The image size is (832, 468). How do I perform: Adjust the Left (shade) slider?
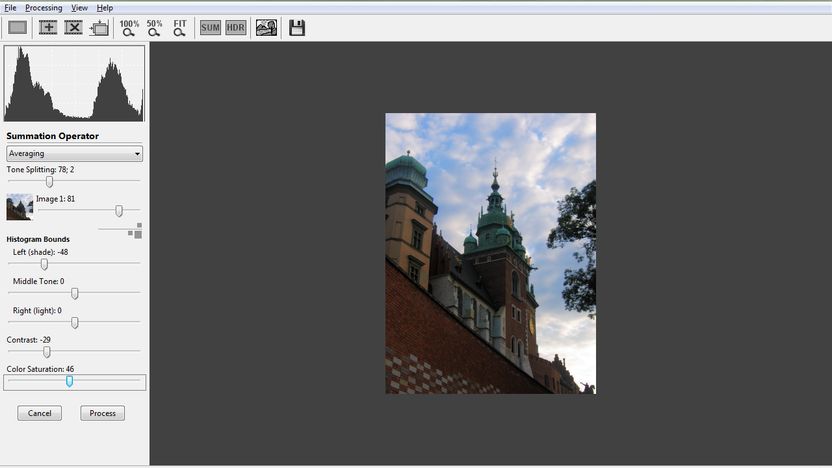(45, 264)
